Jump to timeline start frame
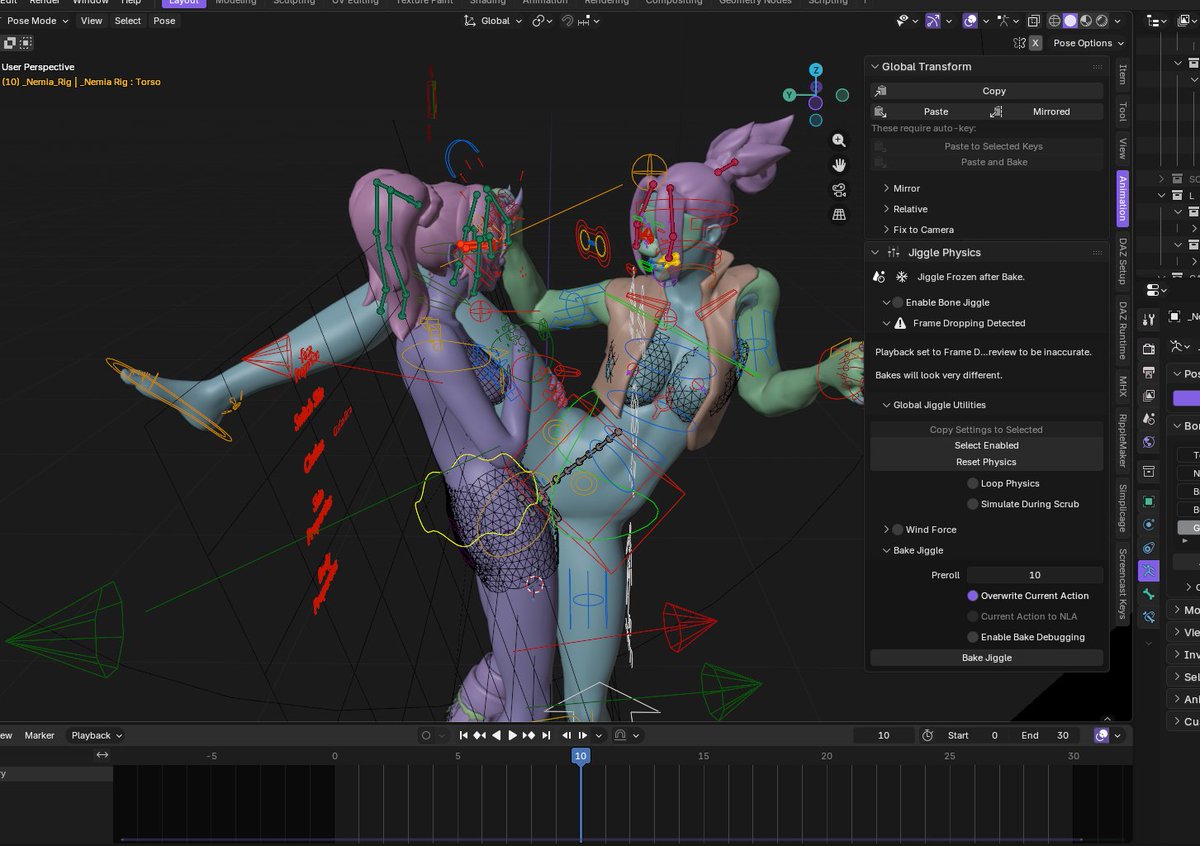 tap(463, 735)
